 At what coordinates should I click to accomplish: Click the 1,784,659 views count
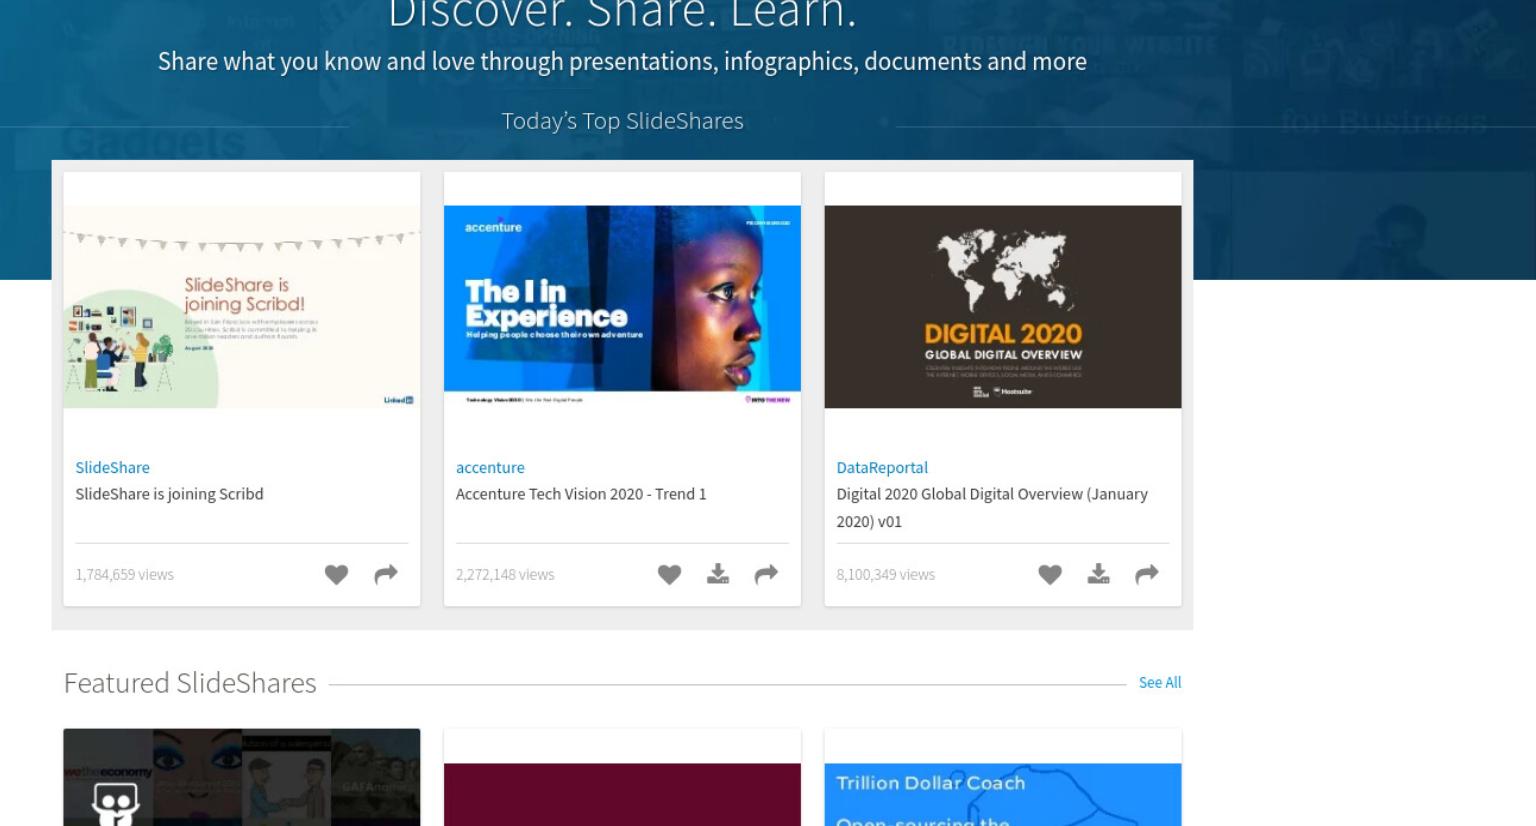coord(124,575)
